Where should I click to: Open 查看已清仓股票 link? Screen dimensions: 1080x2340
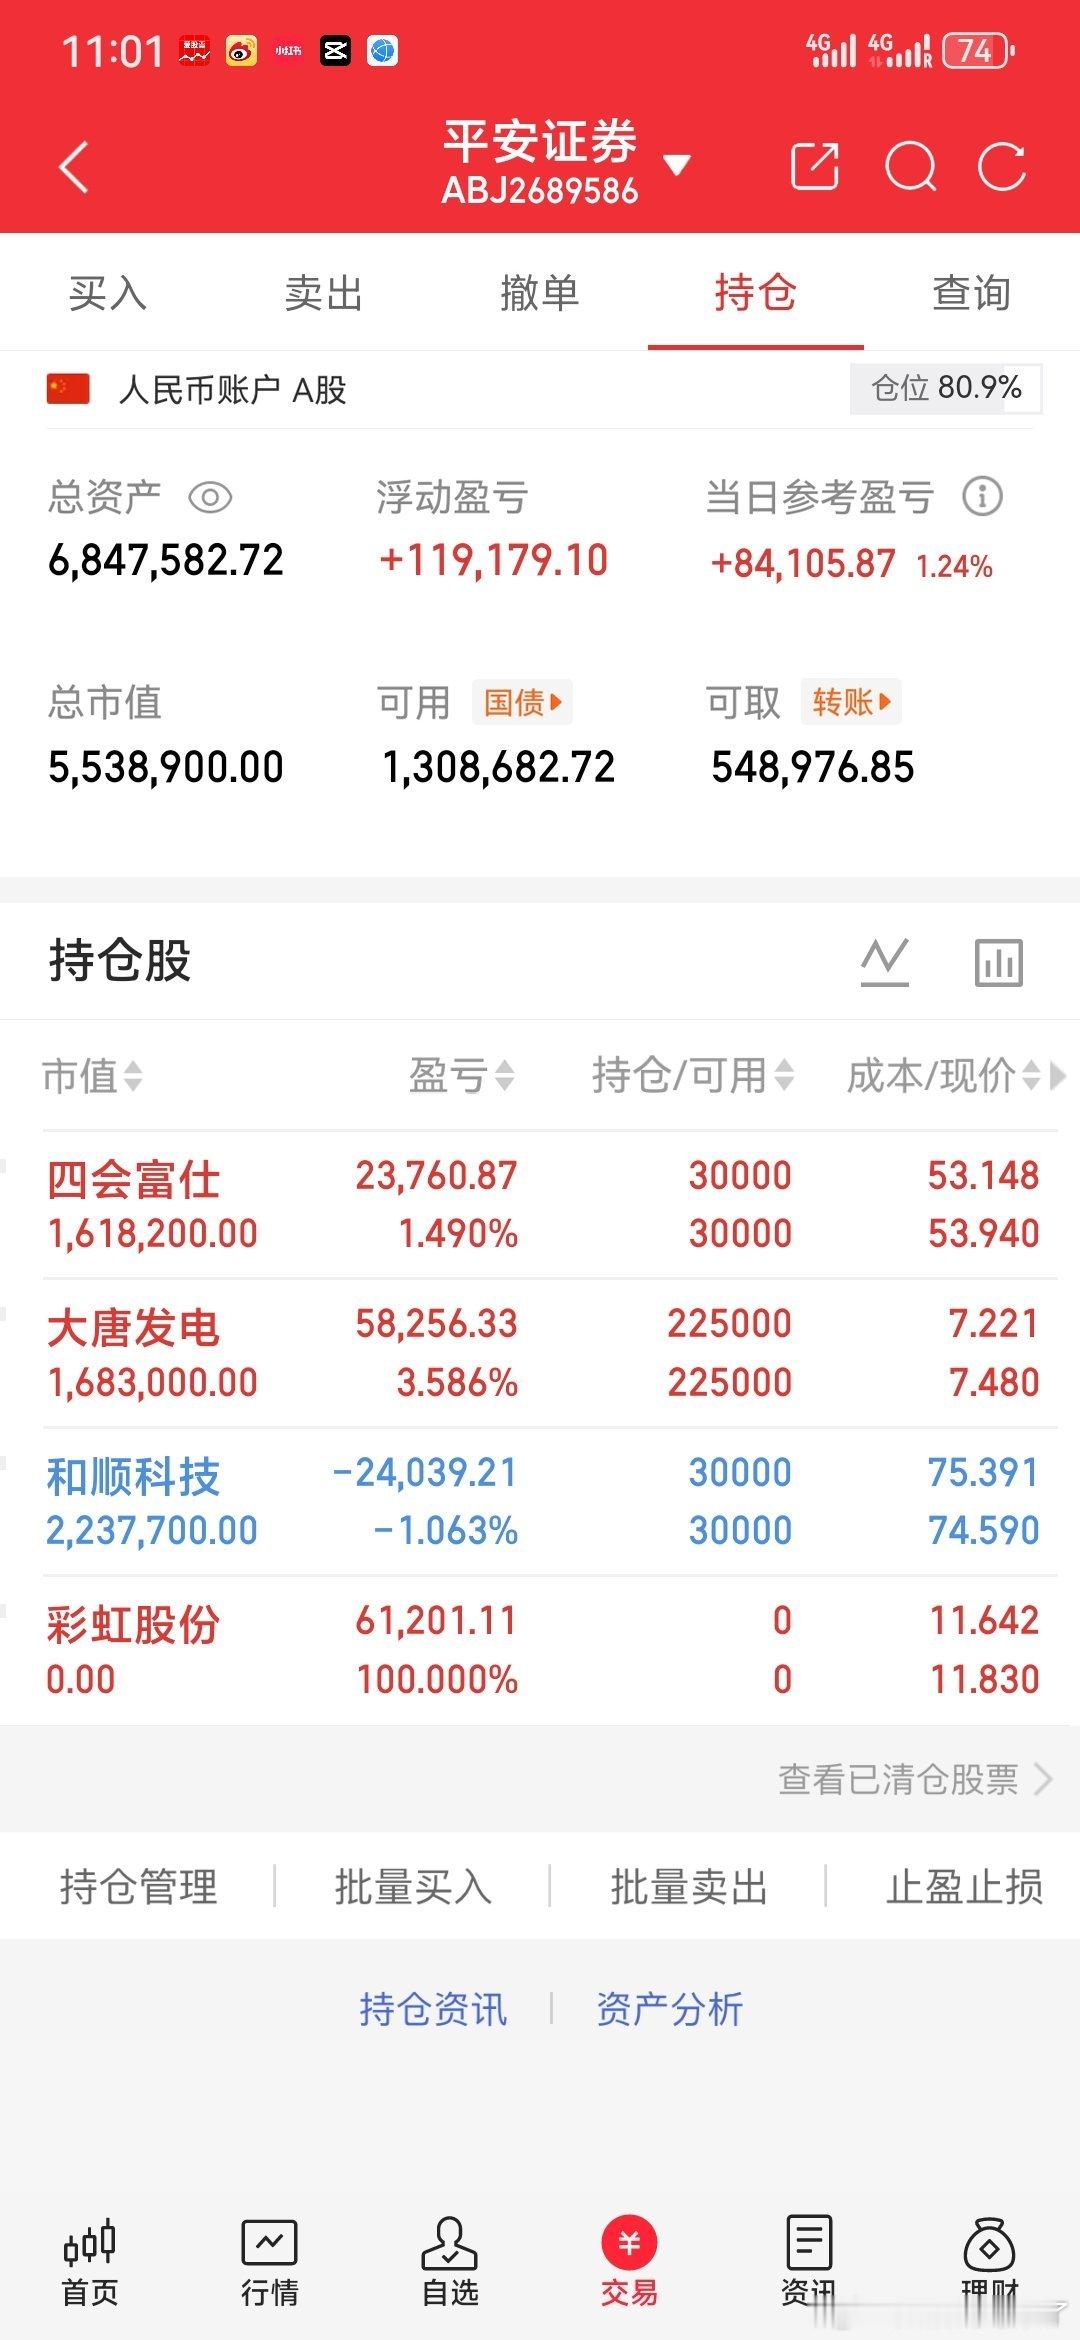click(x=916, y=1780)
